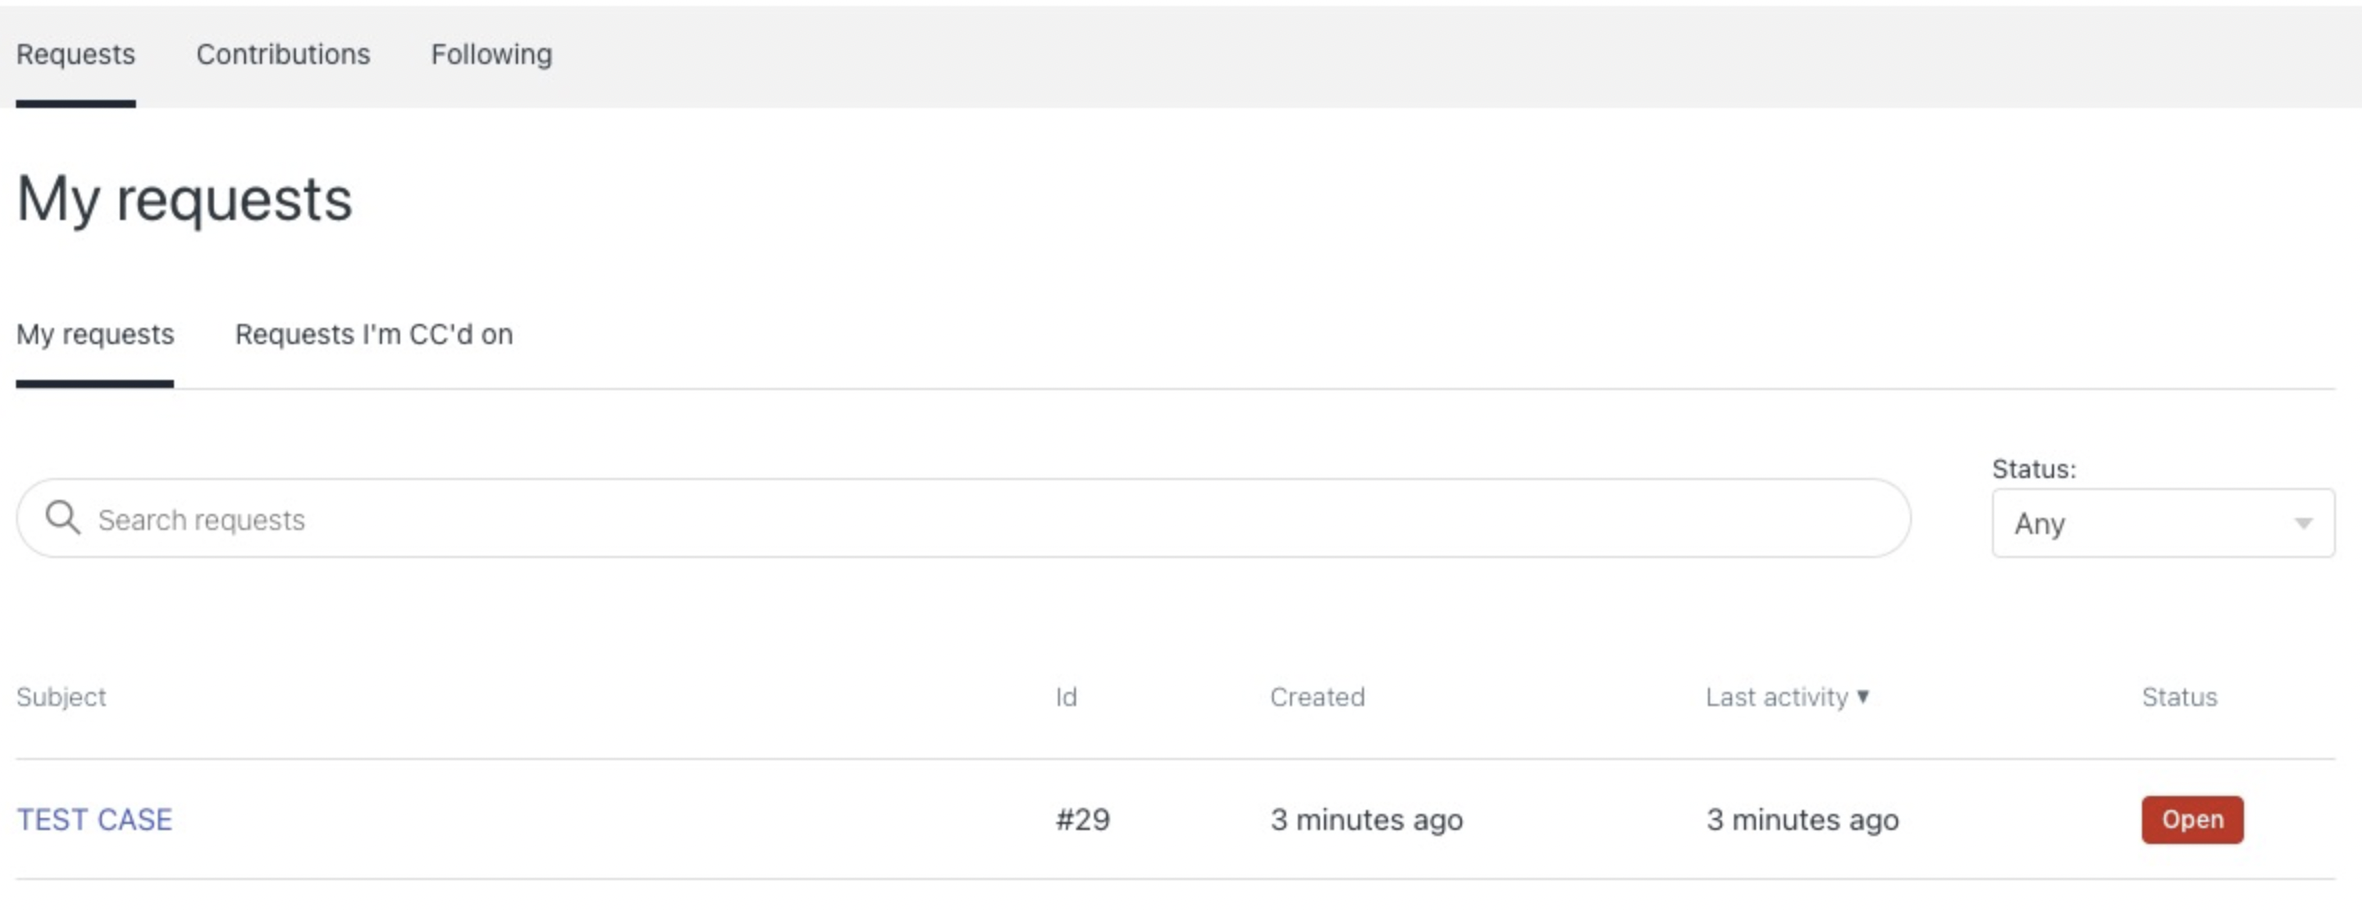Click the My requests page heading
The image size is (2362, 910).
(x=185, y=199)
